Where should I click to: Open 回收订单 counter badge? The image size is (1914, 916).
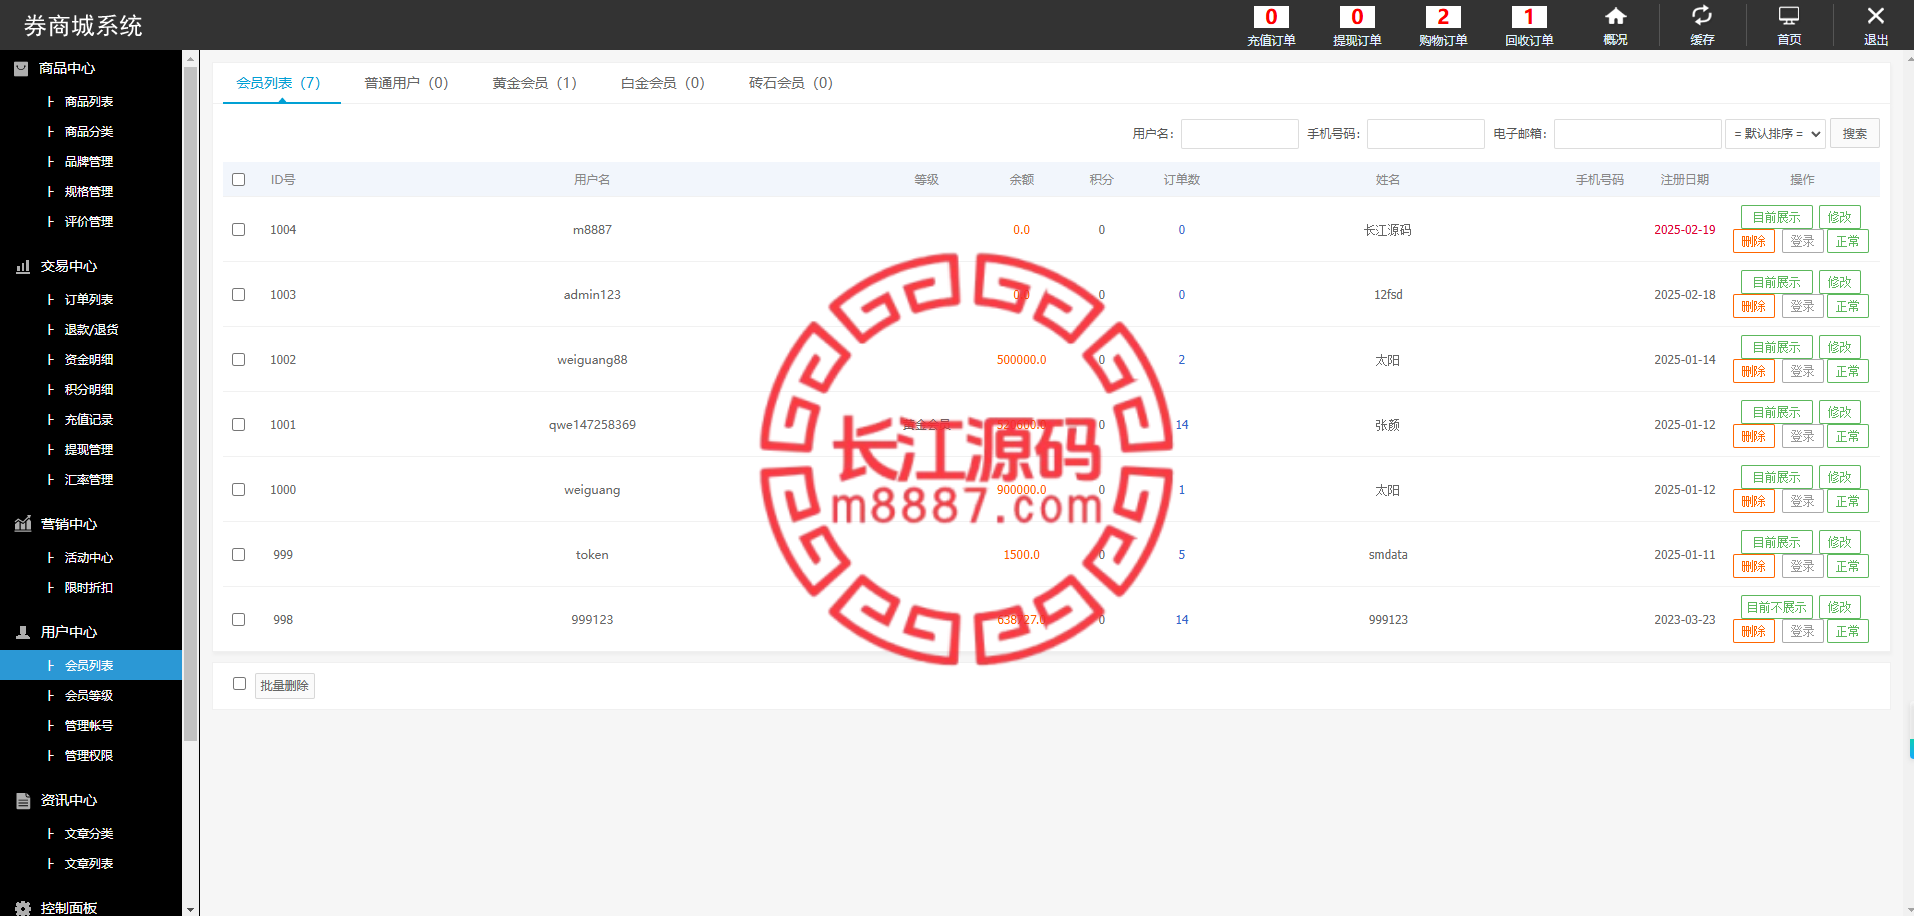(1529, 17)
